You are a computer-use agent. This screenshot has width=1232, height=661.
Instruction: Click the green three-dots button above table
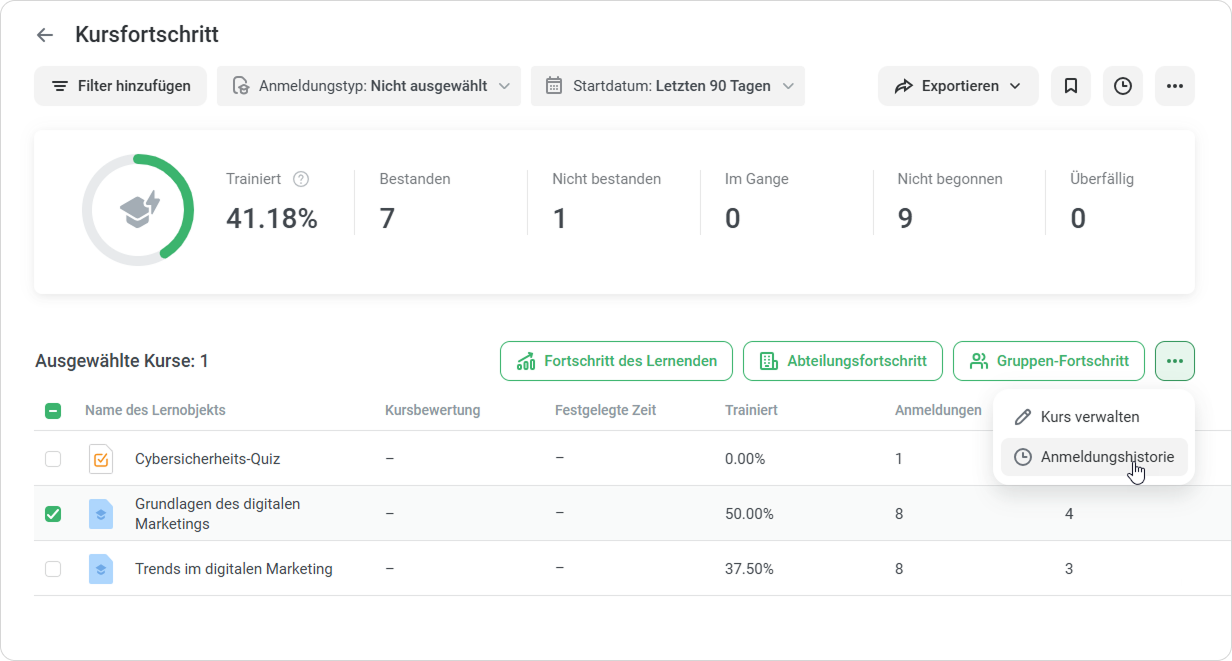pos(1175,361)
